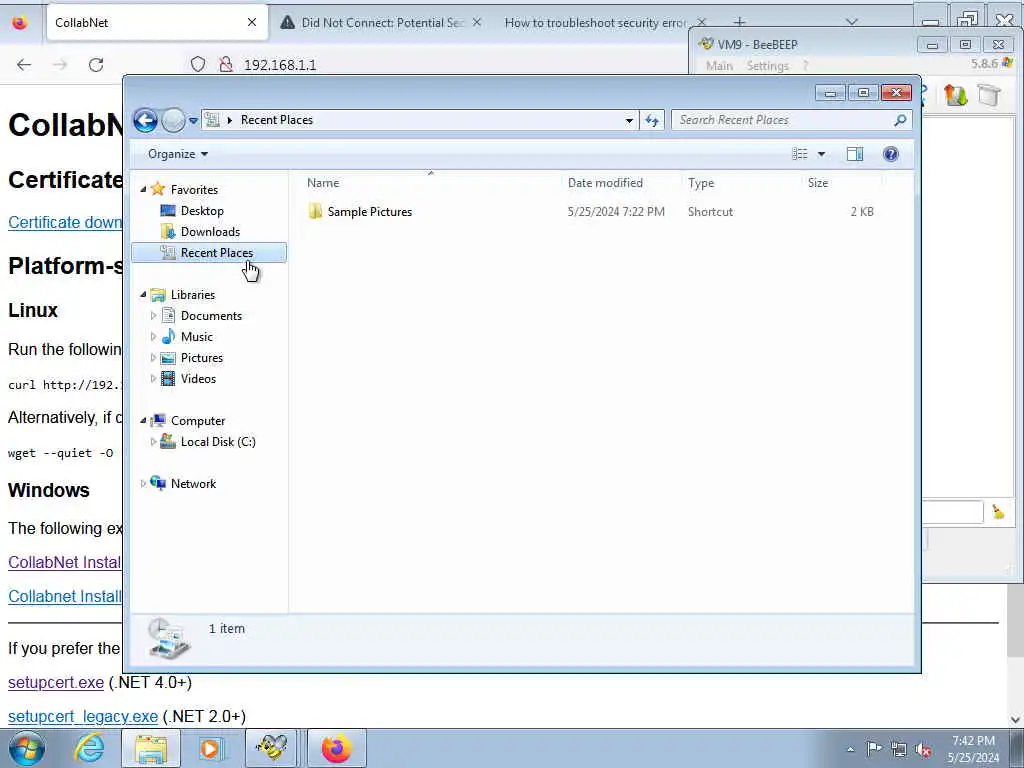
Task: Expand the address bar history dropdown
Action: (629, 120)
